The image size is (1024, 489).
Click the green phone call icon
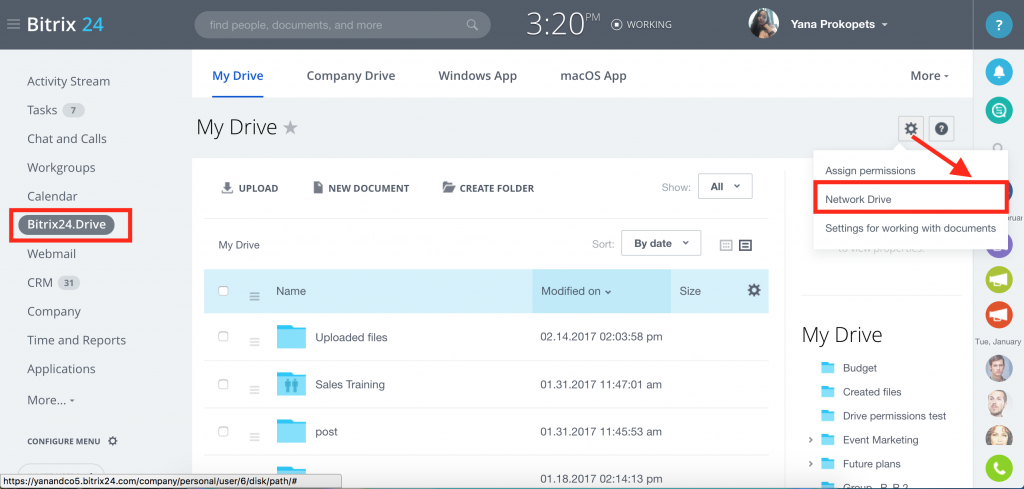click(999, 467)
